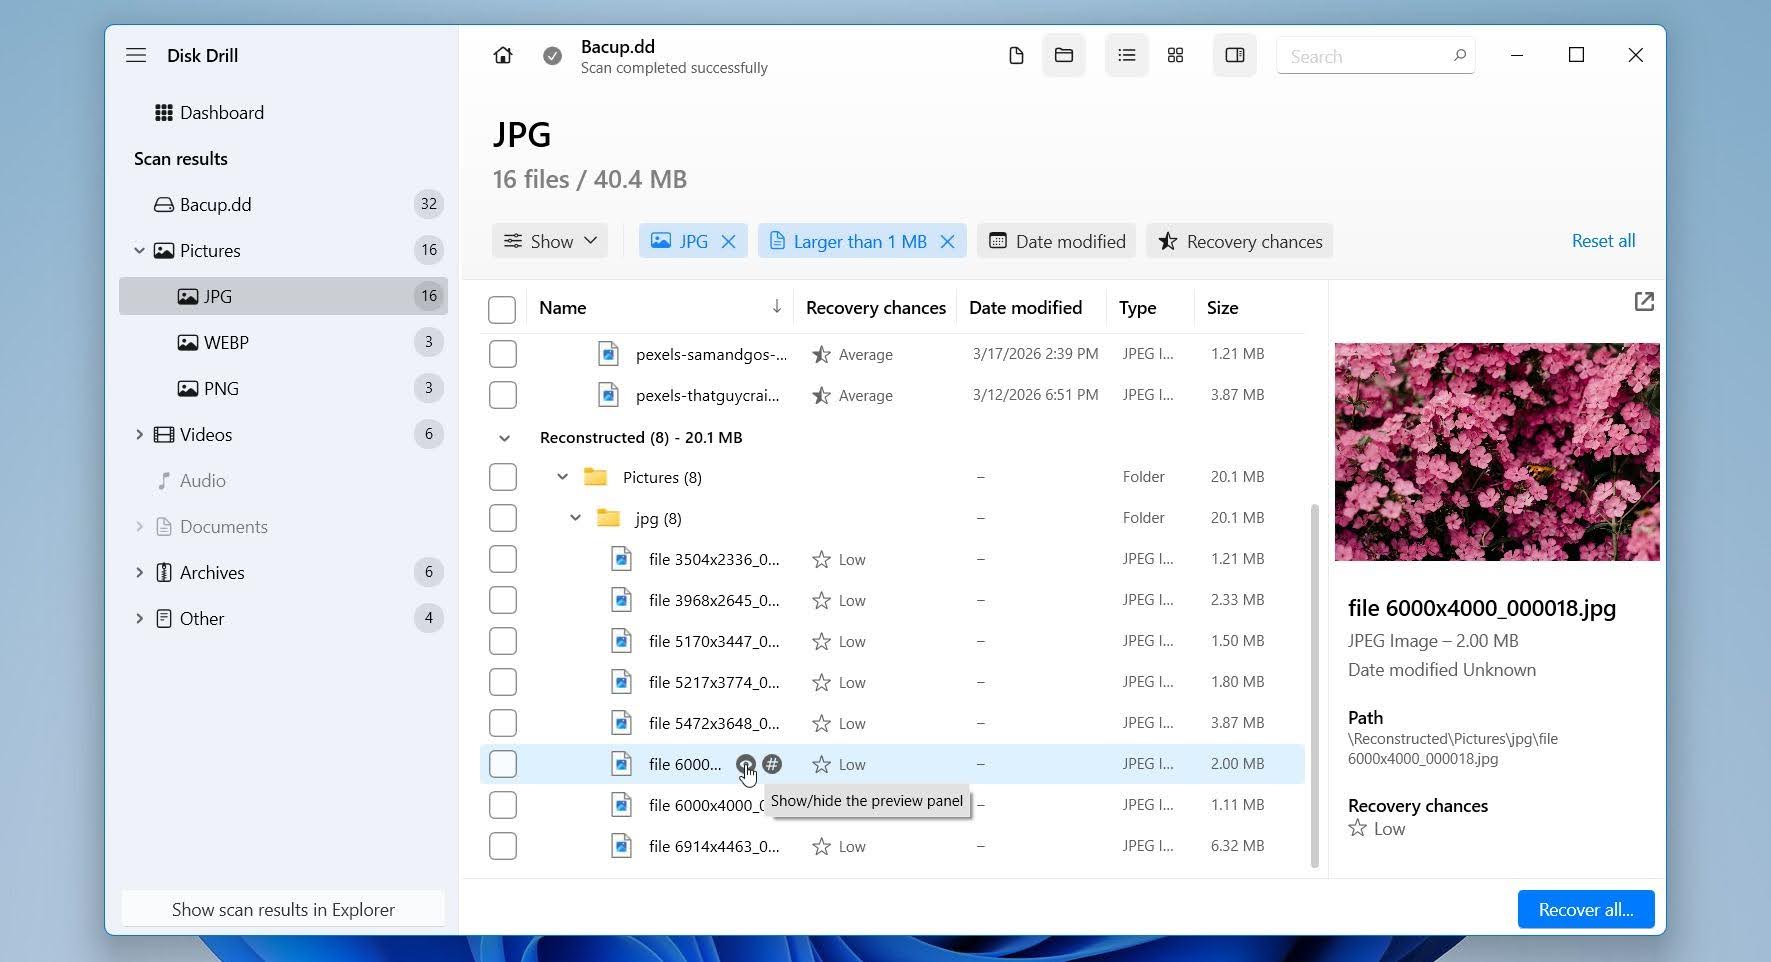Open the Date modified filter
The image size is (1771, 962).
coord(1056,241)
